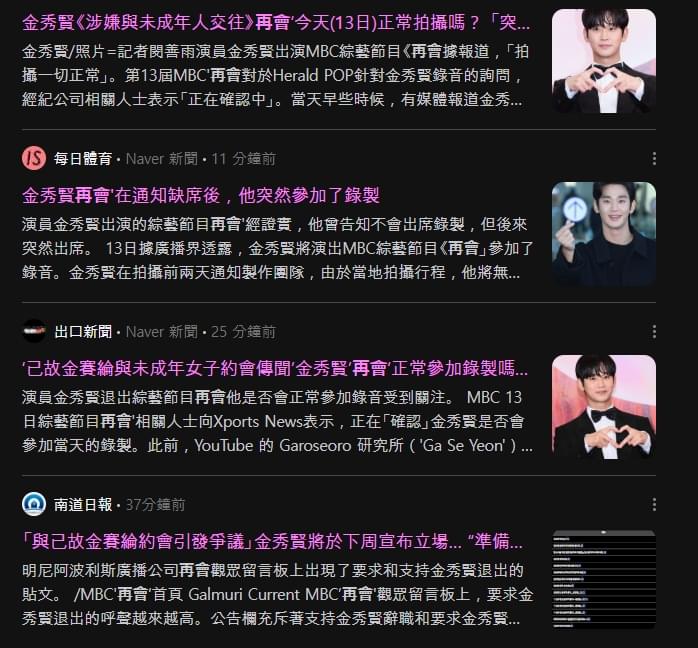Click the first article's heart-pose thumbnail
This screenshot has width=698, height=648.
click(604, 61)
